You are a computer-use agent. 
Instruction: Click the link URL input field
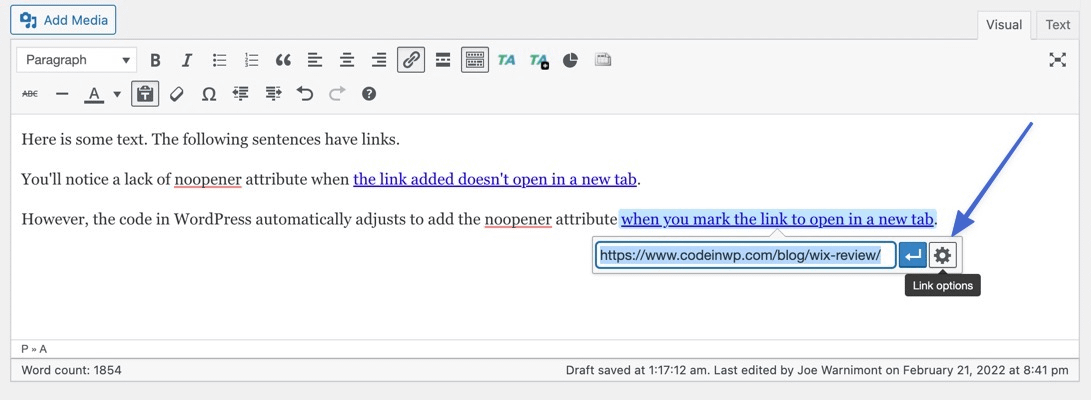tap(745, 255)
